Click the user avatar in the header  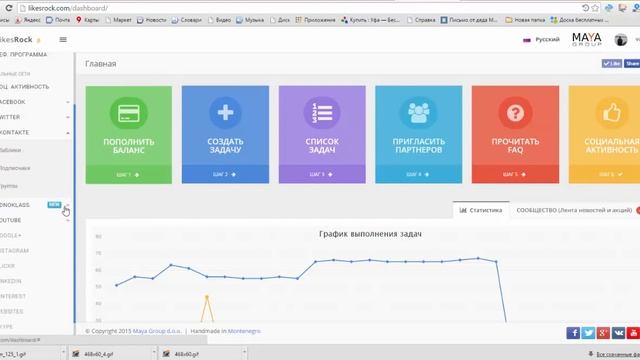620,40
